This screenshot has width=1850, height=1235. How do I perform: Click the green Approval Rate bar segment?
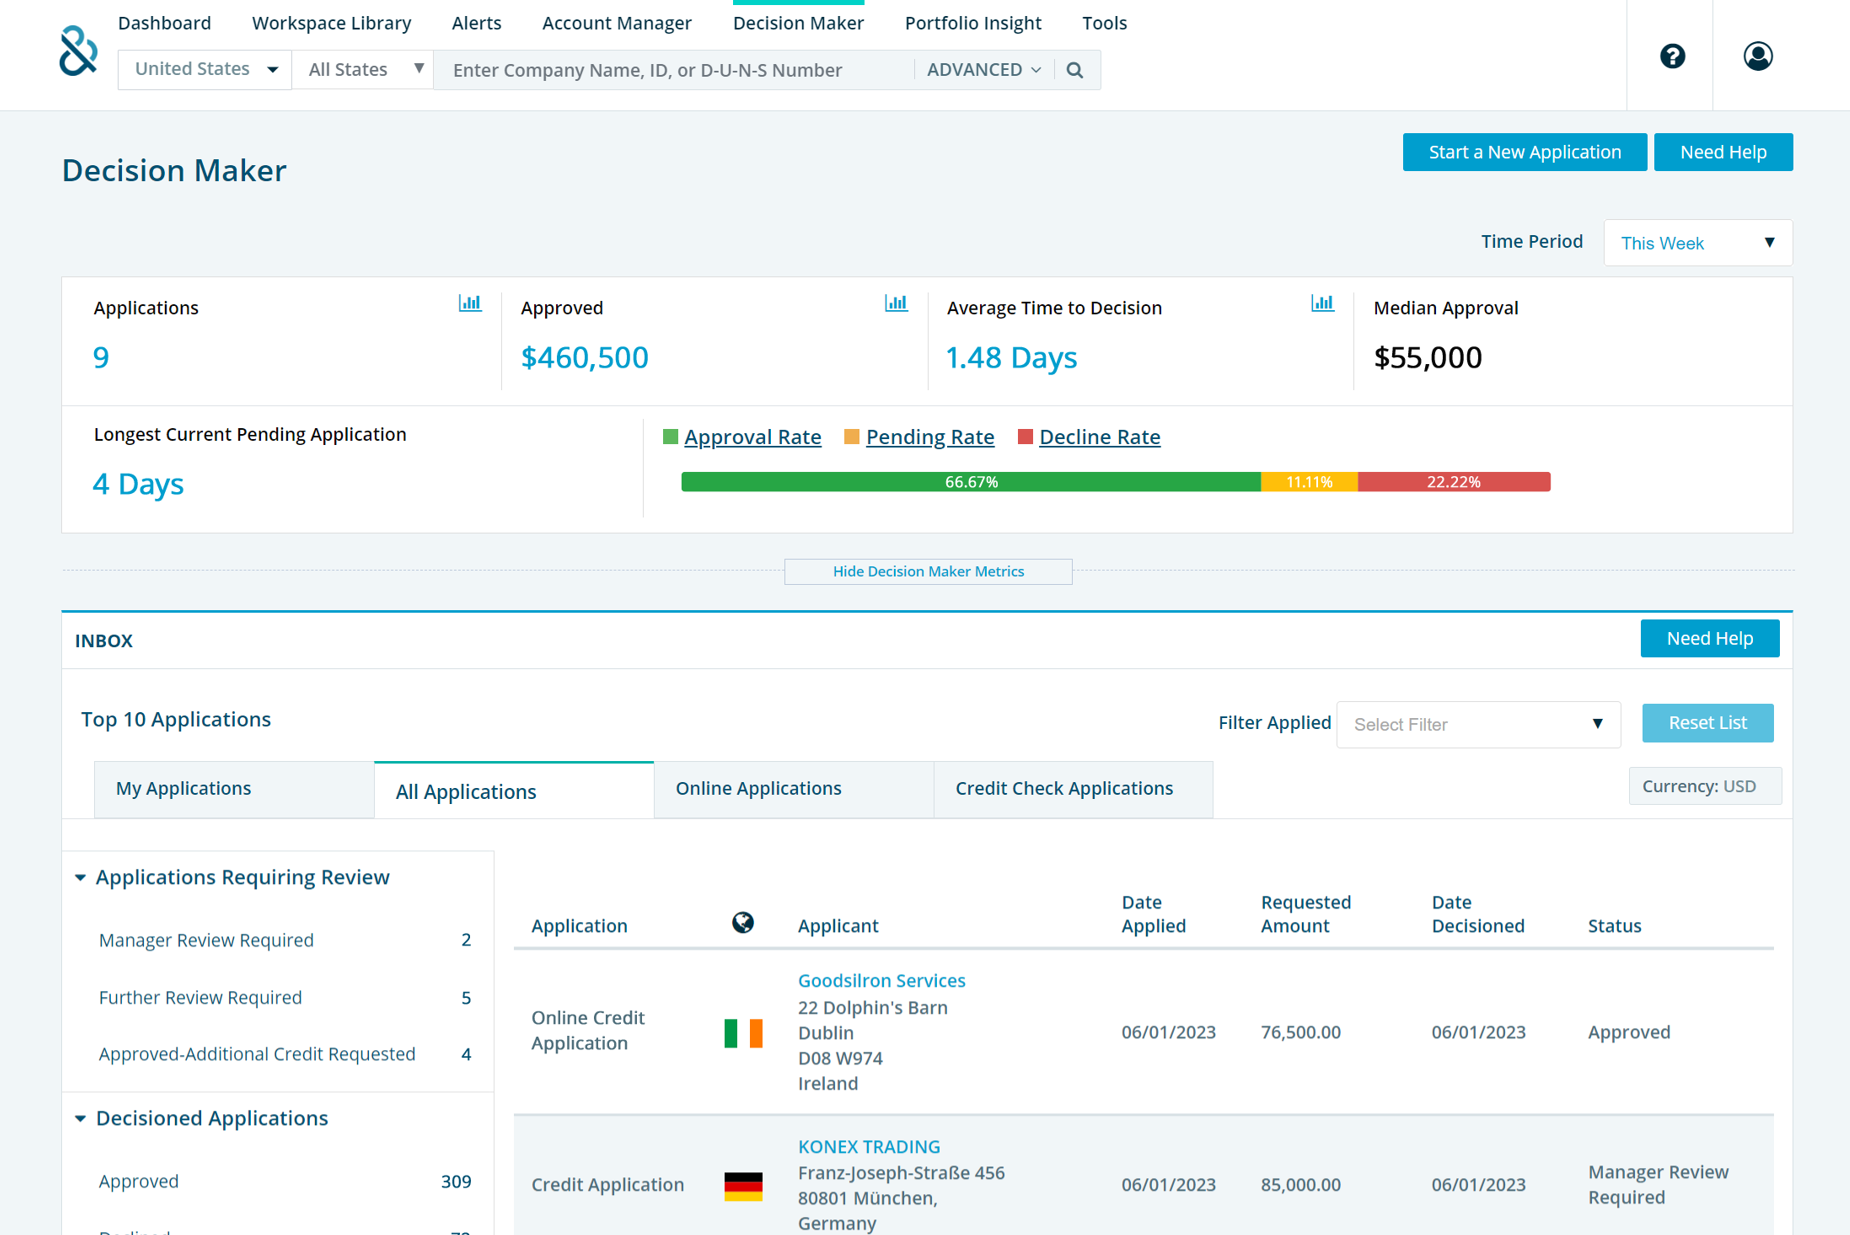(971, 482)
